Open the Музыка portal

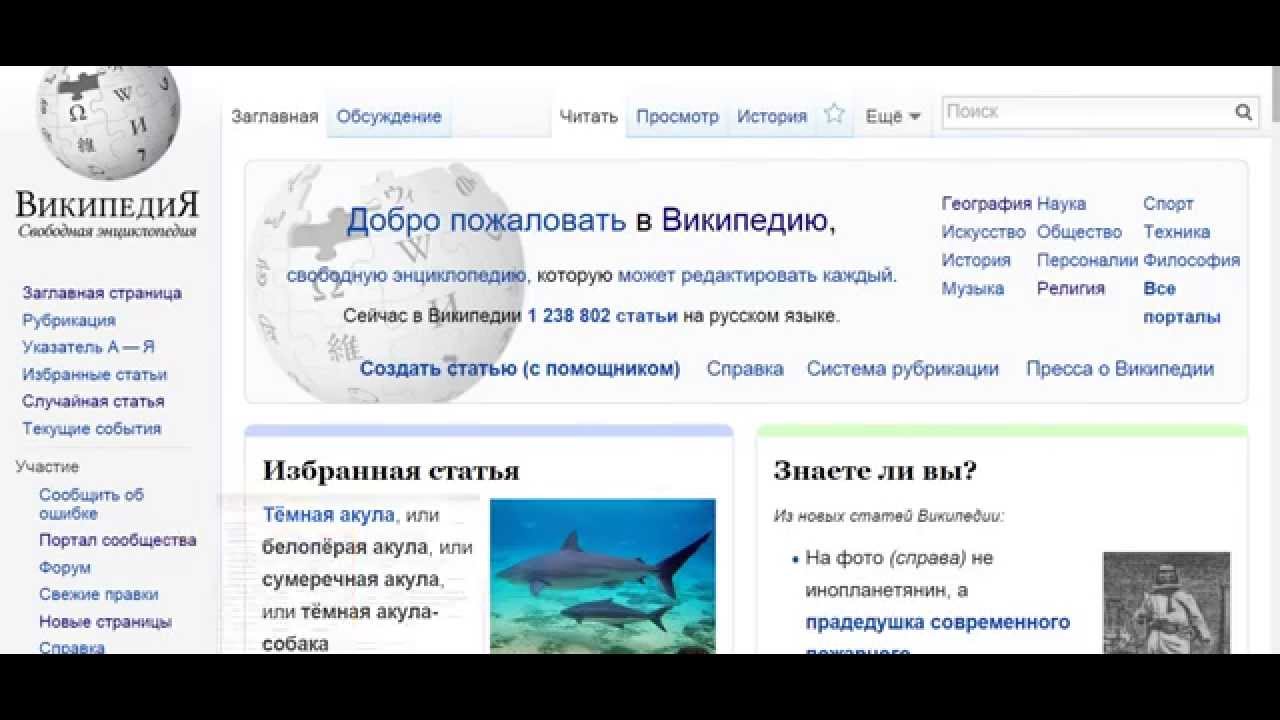coord(972,288)
